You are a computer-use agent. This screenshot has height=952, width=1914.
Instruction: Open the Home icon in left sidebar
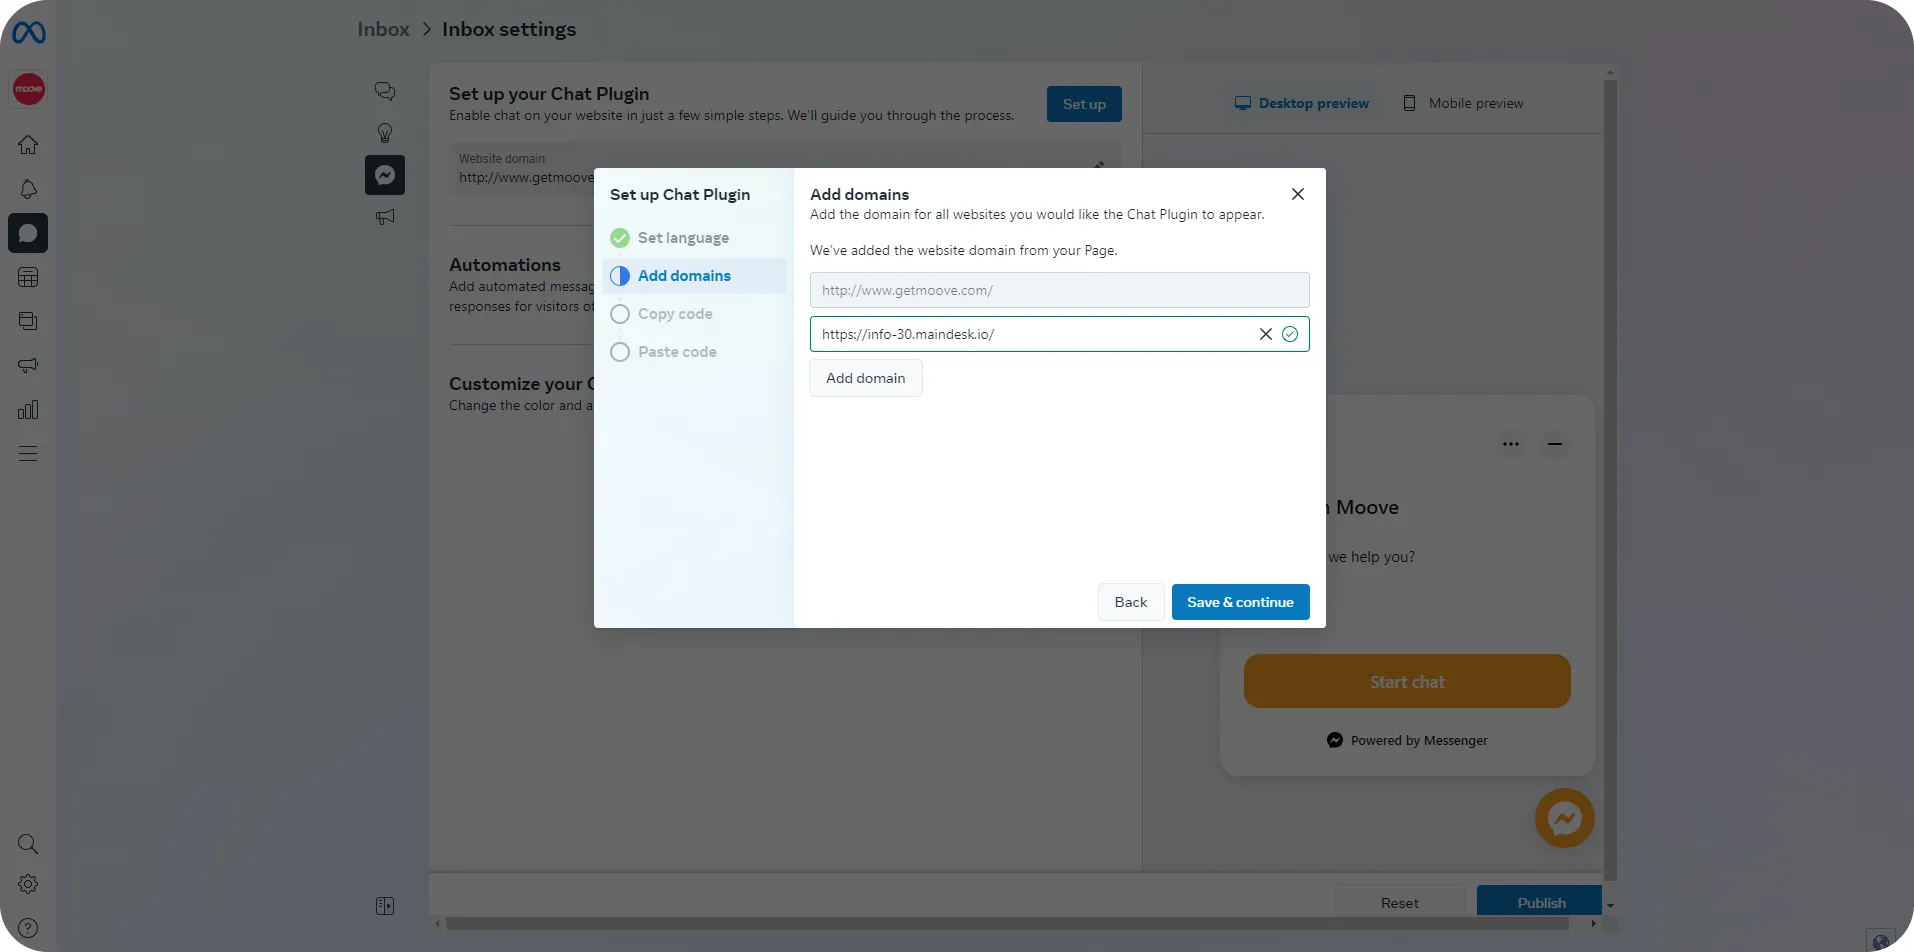tap(28, 144)
